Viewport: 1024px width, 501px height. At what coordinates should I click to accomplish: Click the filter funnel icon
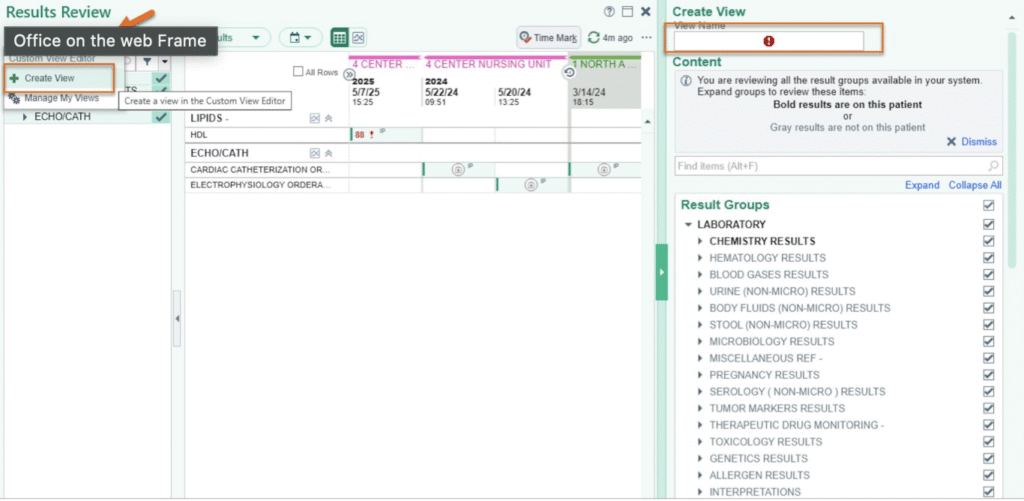(147, 62)
